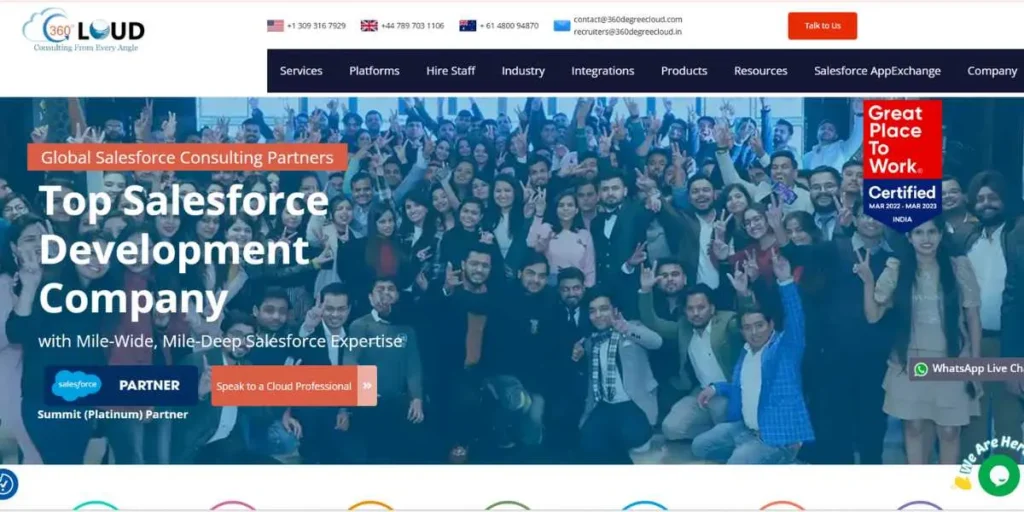Click the Talk to Us button
Image resolution: width=1024 pixels, height=512 pixels.
(822, 26)
